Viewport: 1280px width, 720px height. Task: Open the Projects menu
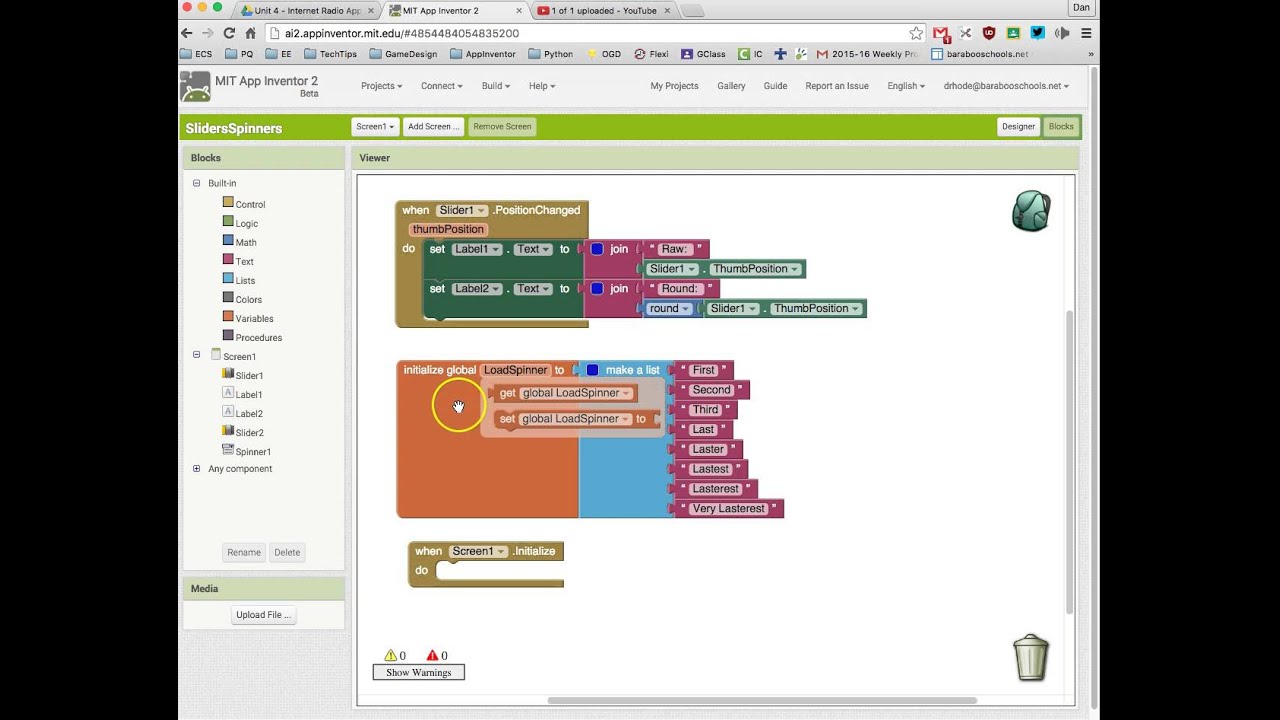point(381,86)
